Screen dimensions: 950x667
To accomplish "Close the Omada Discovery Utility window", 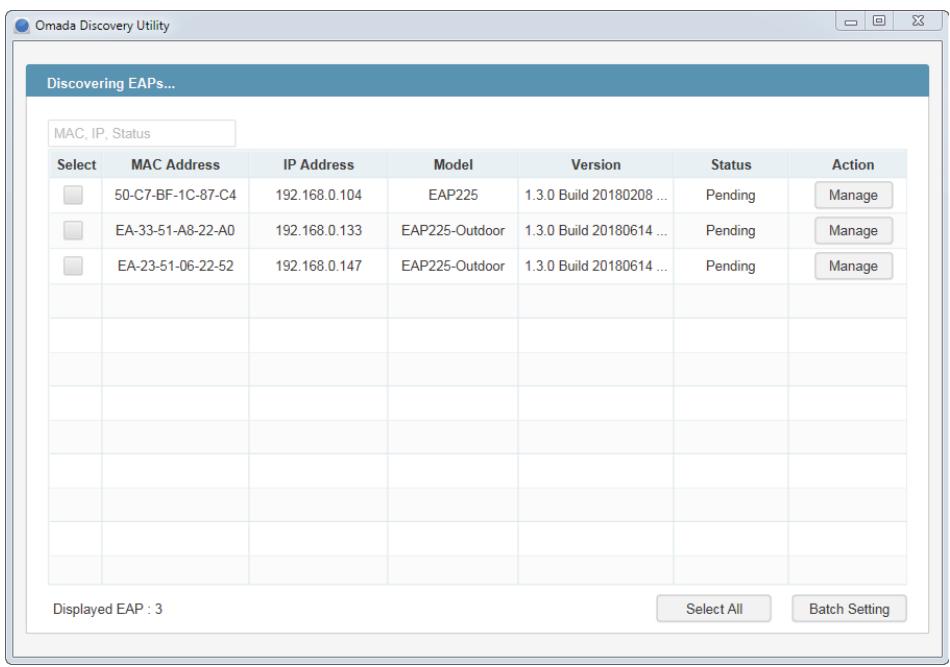I will pyautogui.click(x=918, y=21).
